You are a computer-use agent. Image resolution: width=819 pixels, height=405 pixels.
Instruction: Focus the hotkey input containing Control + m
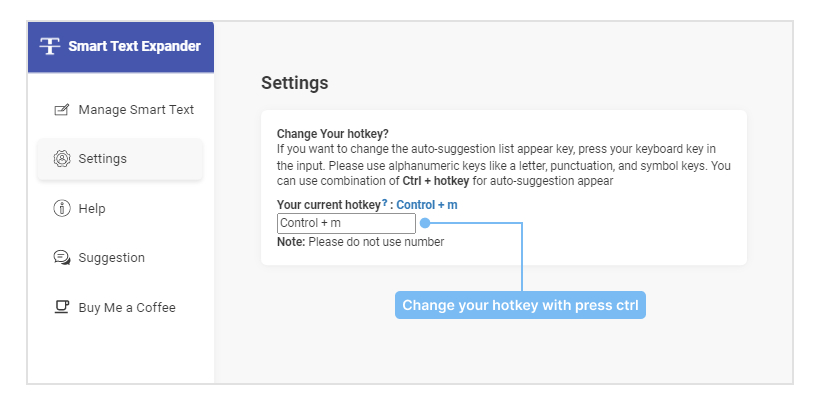(x=346, y=223)
